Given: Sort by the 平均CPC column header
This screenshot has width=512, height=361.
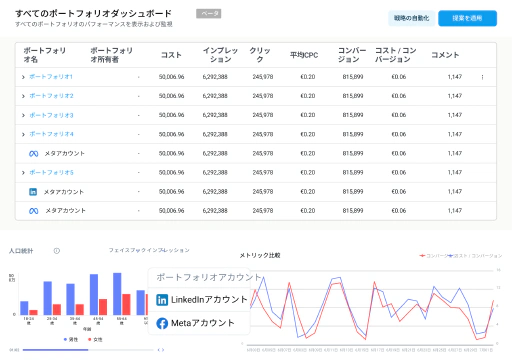Looking at the screenshot, I should (304, 55).
